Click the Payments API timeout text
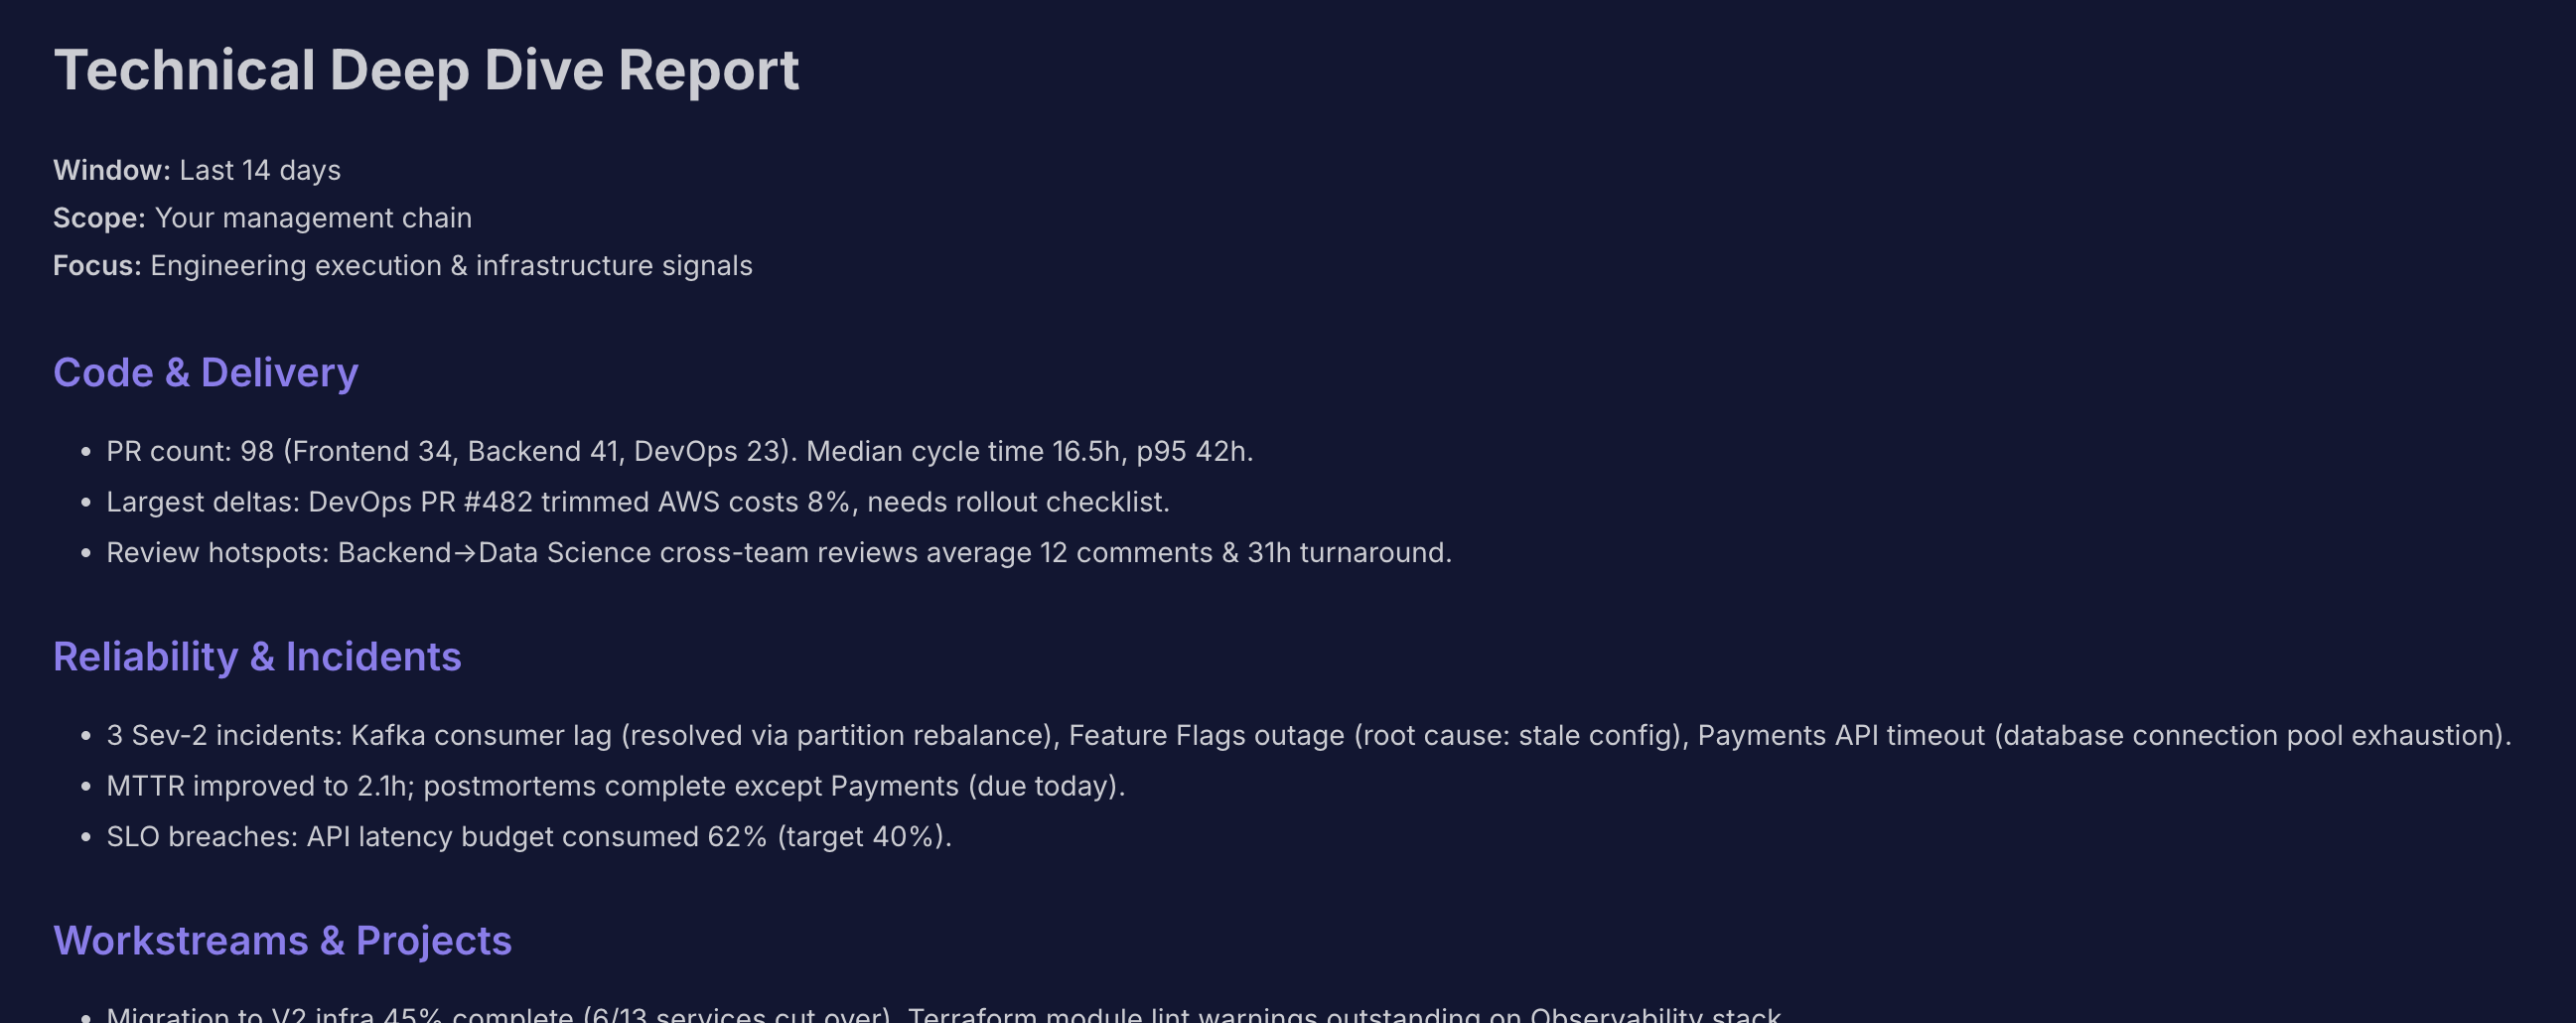2576x1023 pixels. [x=1840, y=736]
